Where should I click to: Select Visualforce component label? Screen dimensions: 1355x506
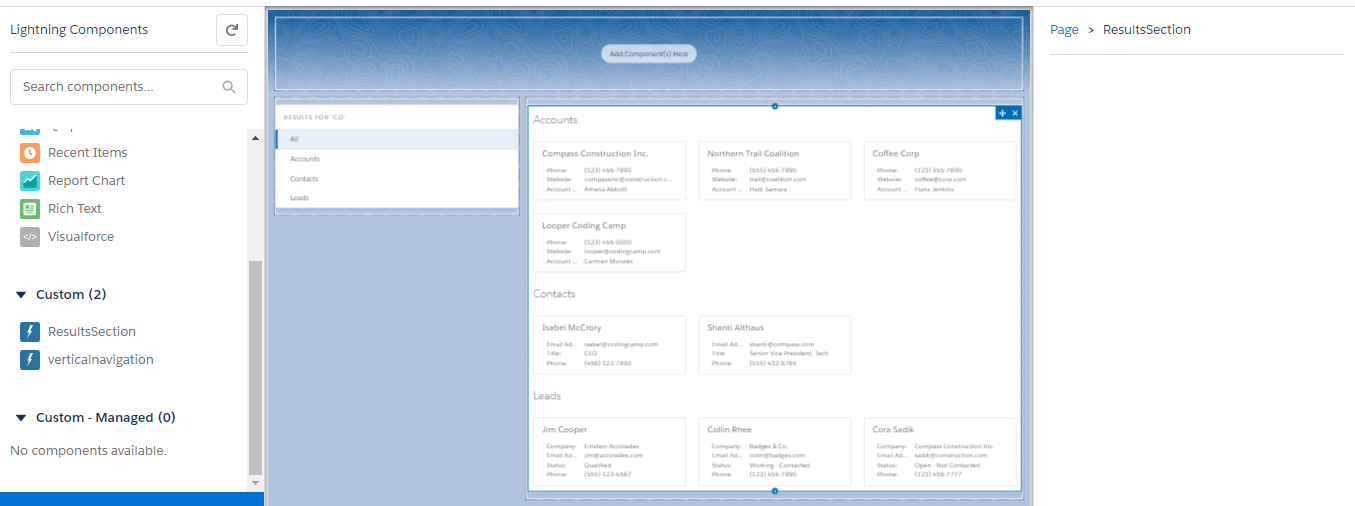click(81, 237)
